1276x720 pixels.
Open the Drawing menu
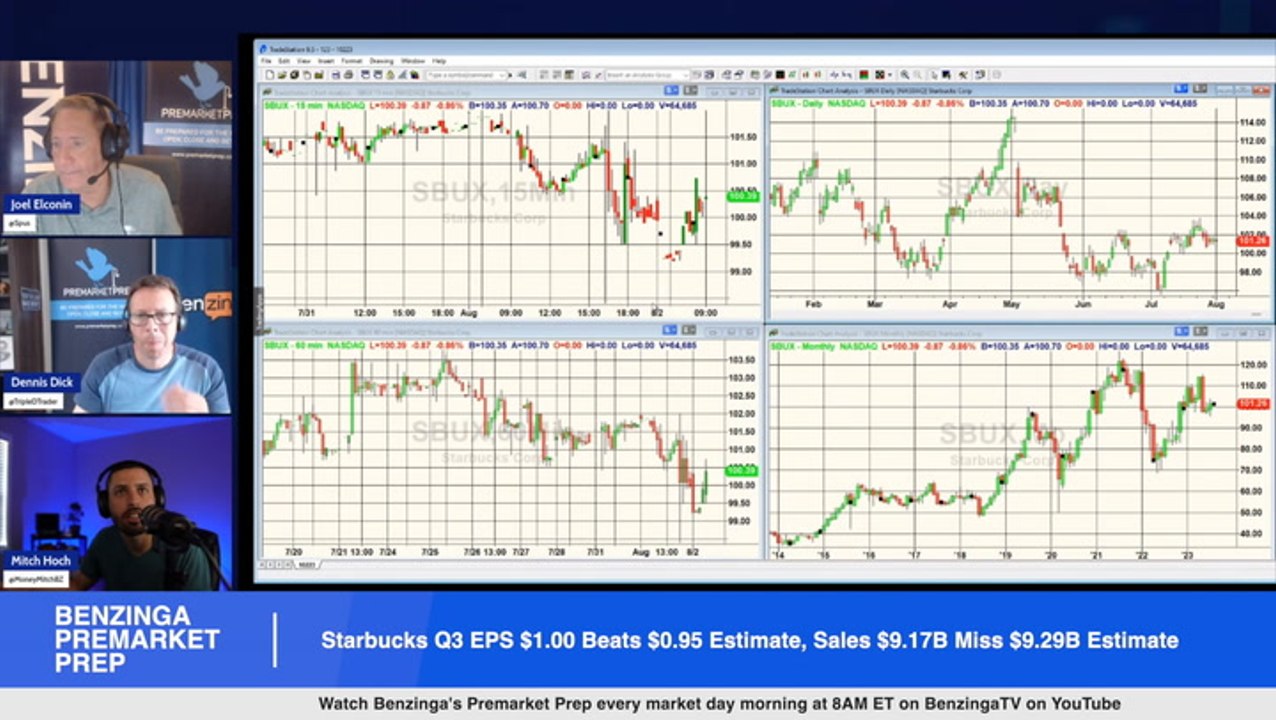point(381,61)
